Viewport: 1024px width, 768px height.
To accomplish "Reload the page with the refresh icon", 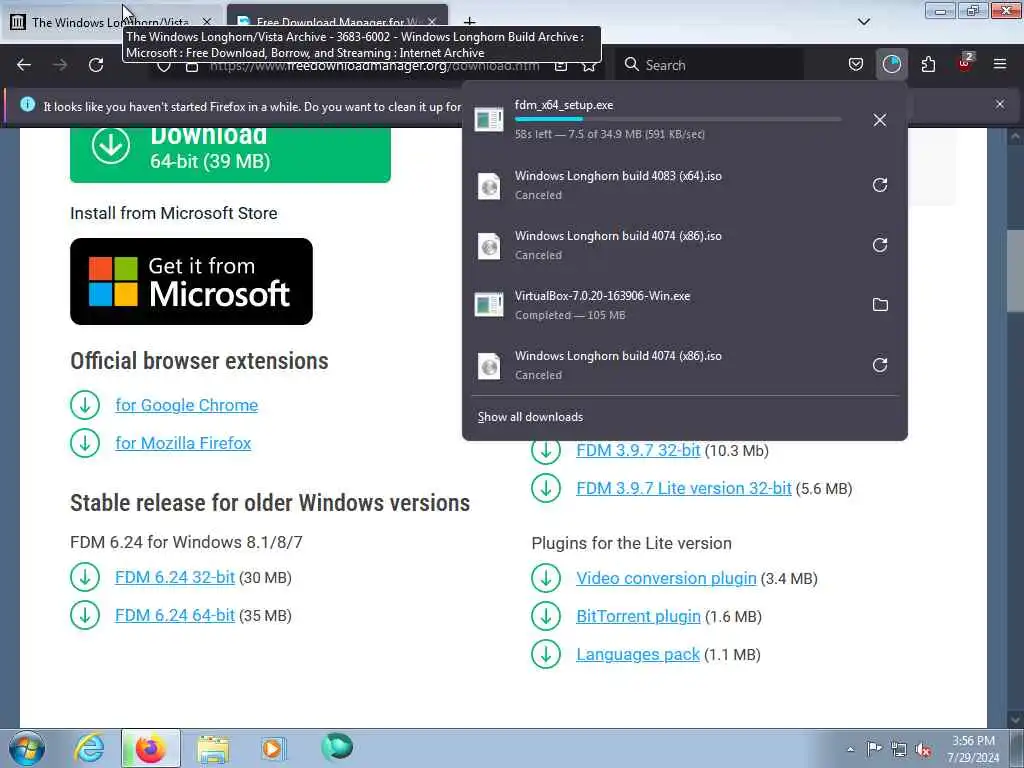I will click(96, 65).
